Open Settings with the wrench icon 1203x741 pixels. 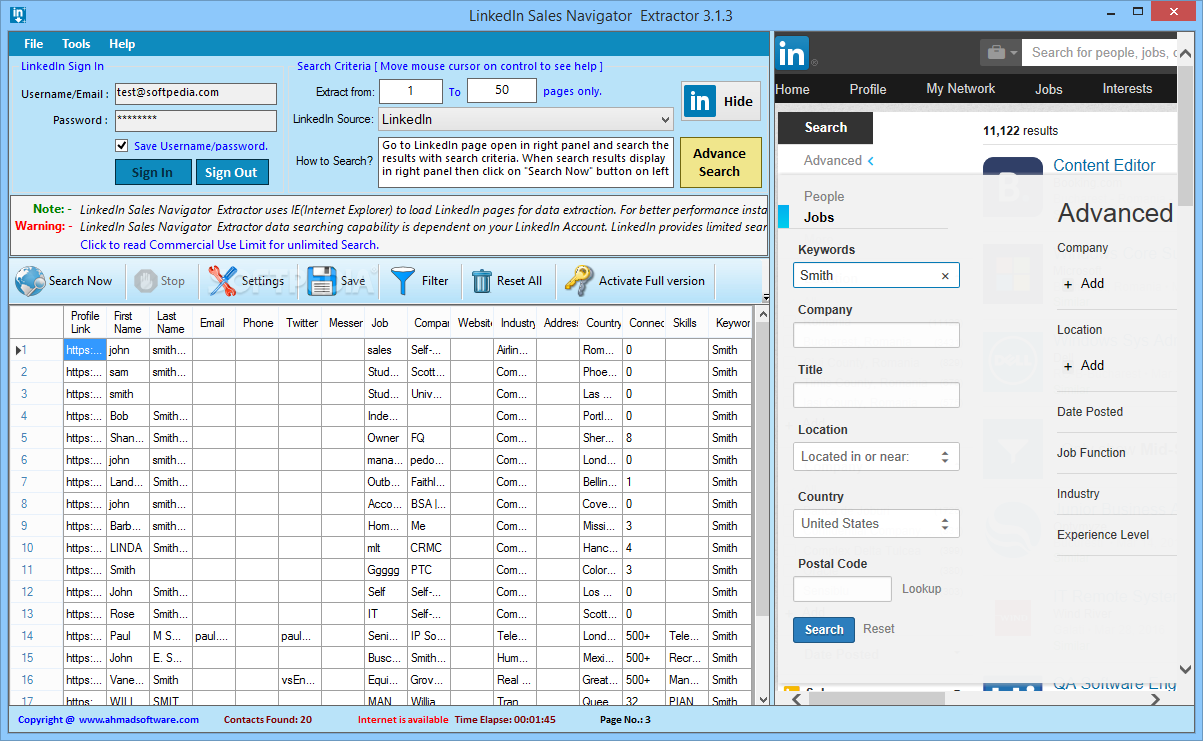point(222,281)
